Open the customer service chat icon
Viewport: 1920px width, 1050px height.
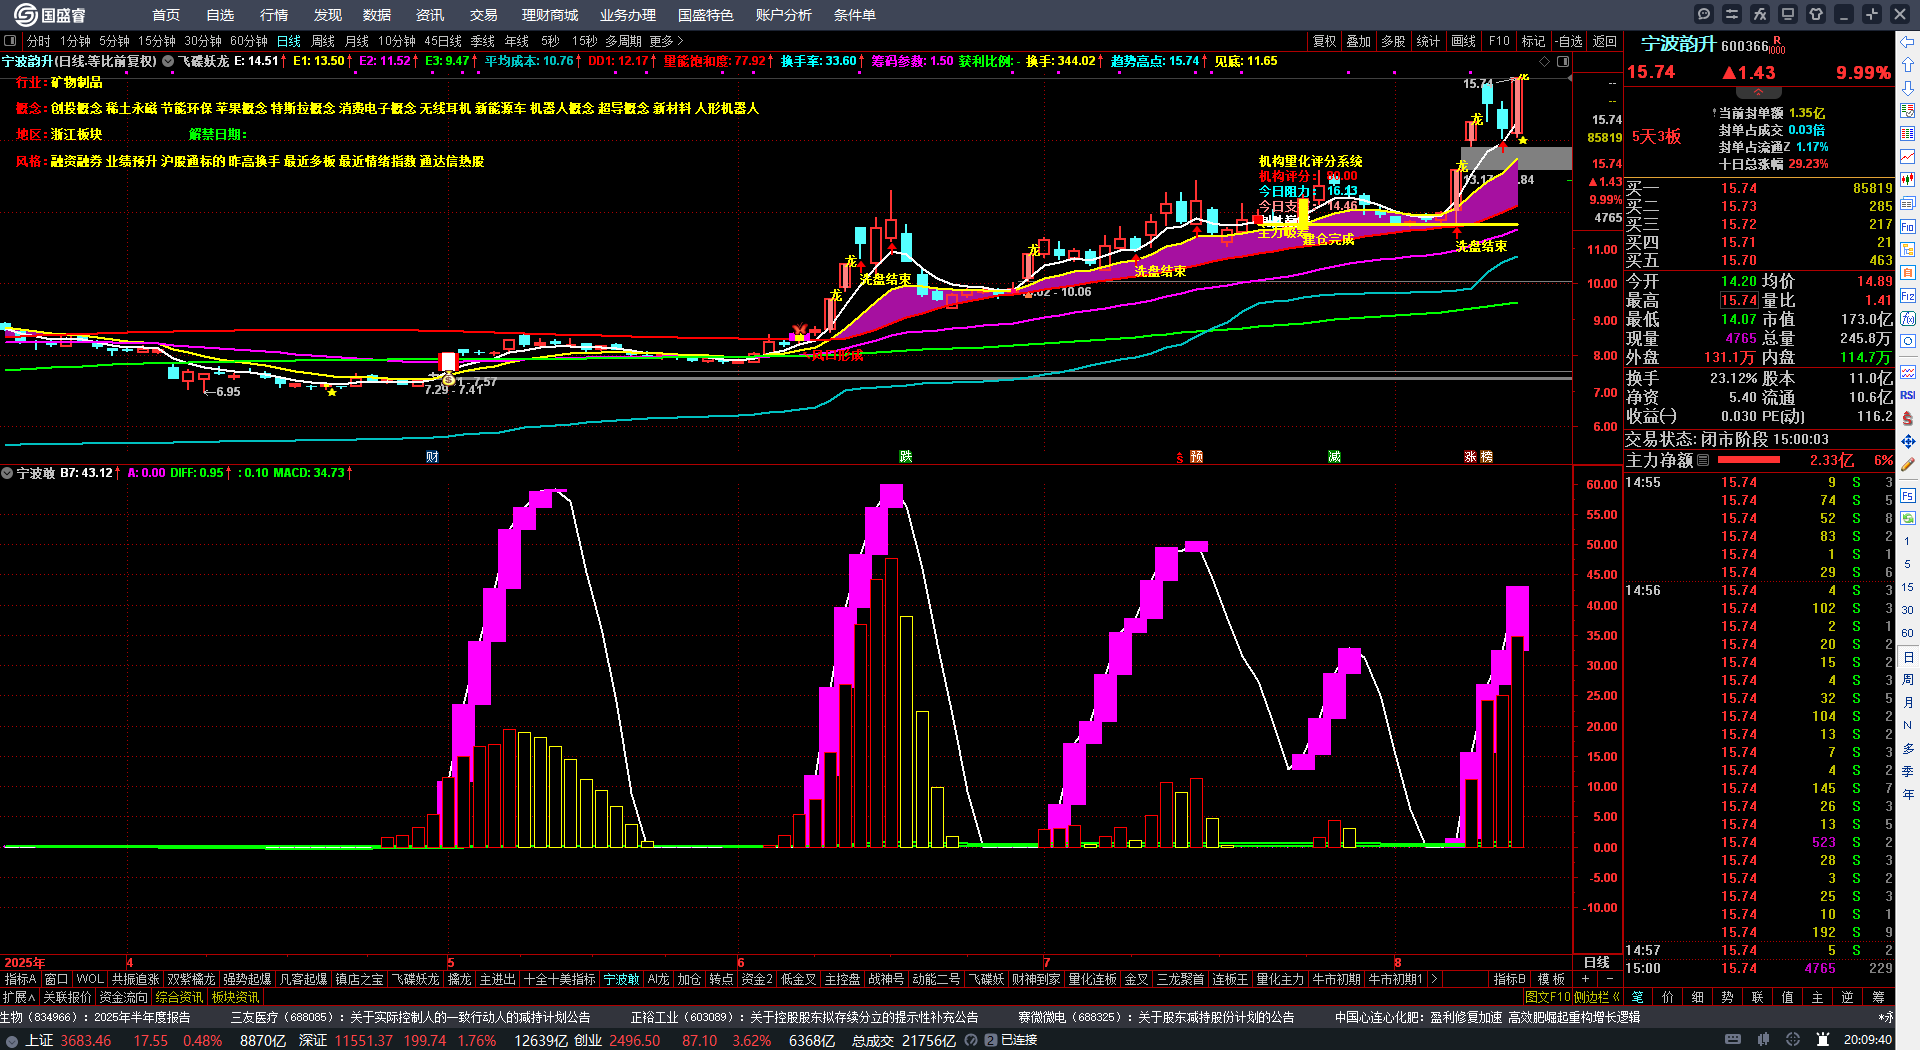pyautogui.click(x=1704, y=14)
